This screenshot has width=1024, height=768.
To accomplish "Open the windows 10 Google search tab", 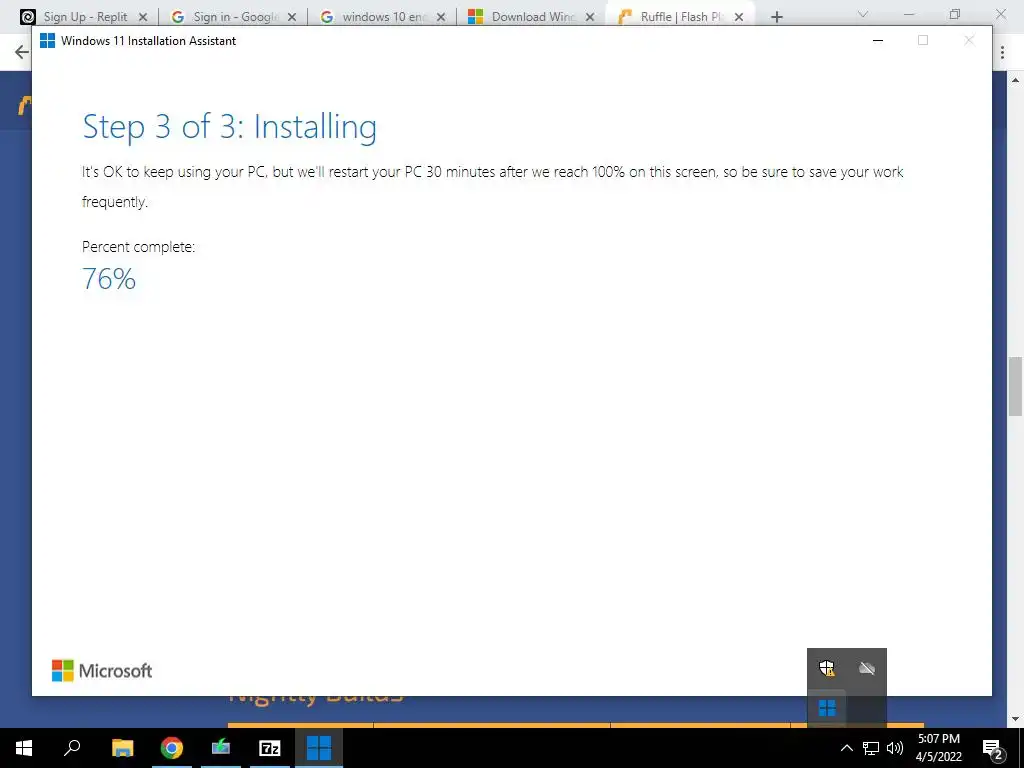I will click(x=381, y=17).
